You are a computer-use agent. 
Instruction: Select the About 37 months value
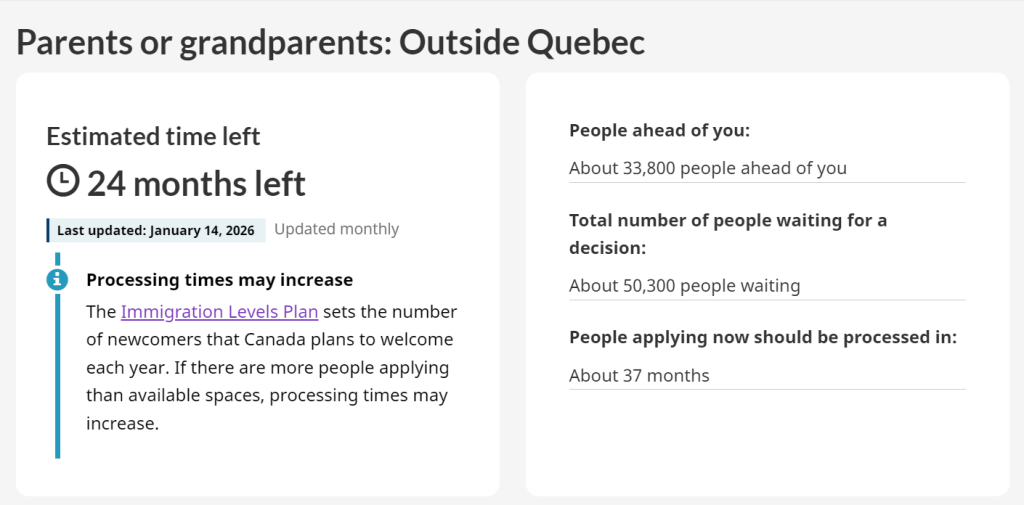[639, 376]
